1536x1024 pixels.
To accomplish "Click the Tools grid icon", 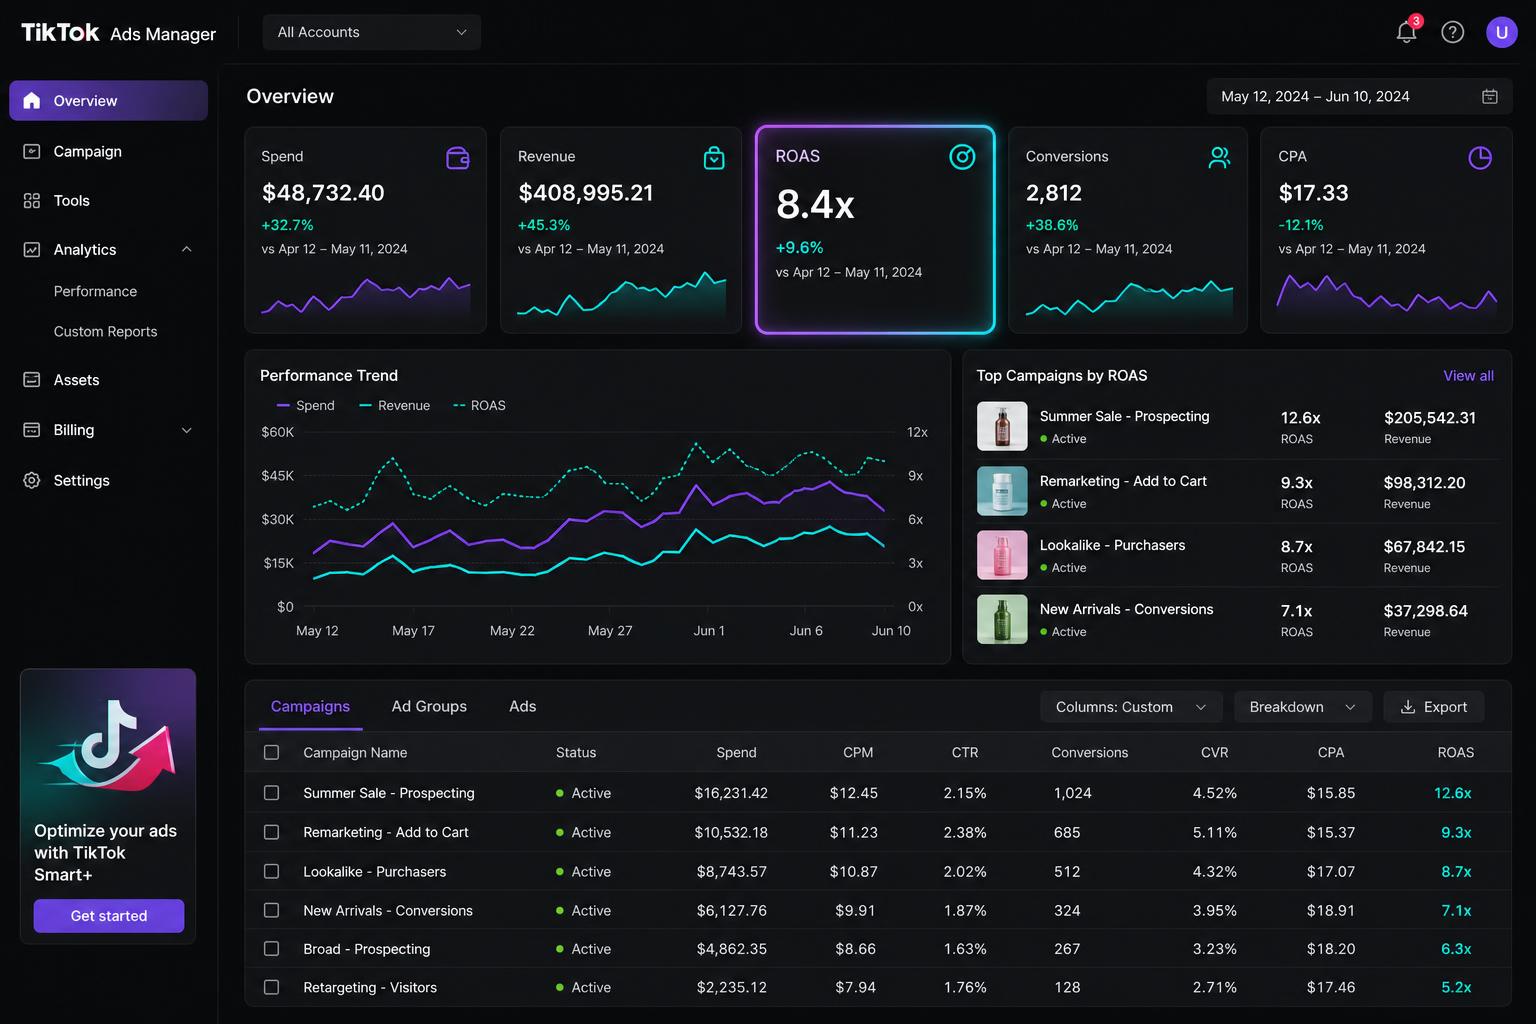I will coord(32,200).
